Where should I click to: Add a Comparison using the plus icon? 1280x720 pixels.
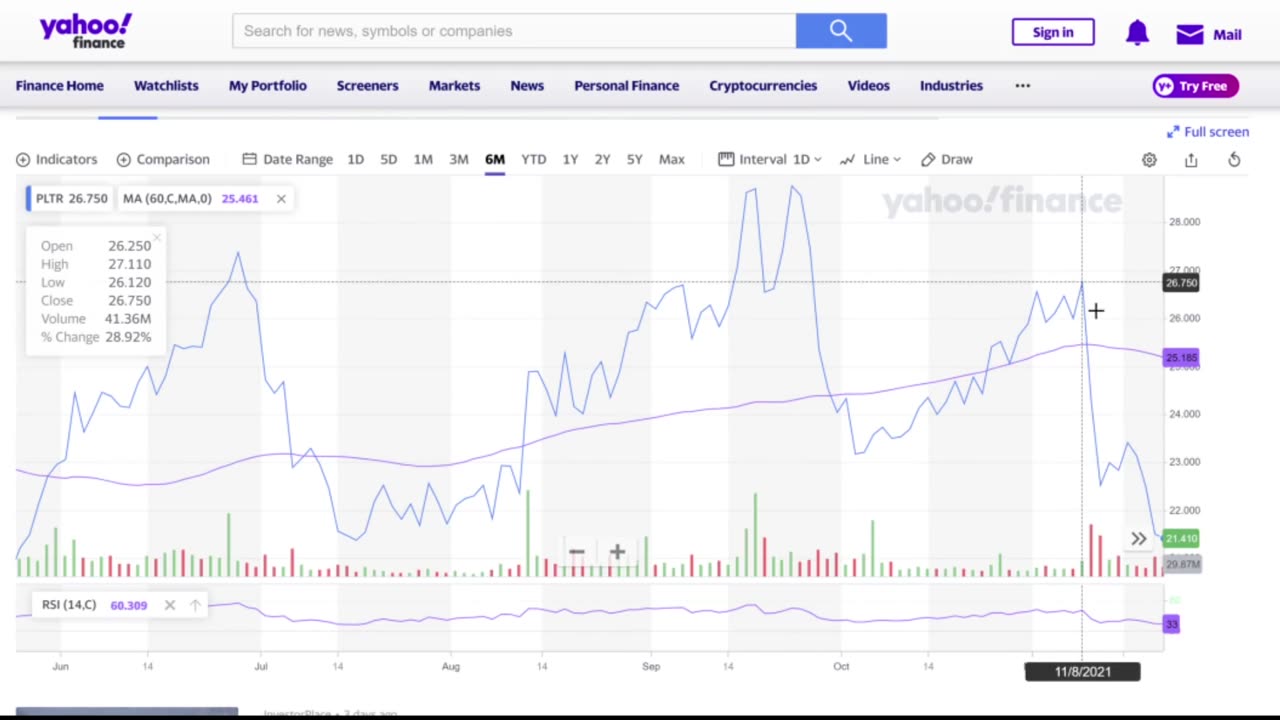124,159
